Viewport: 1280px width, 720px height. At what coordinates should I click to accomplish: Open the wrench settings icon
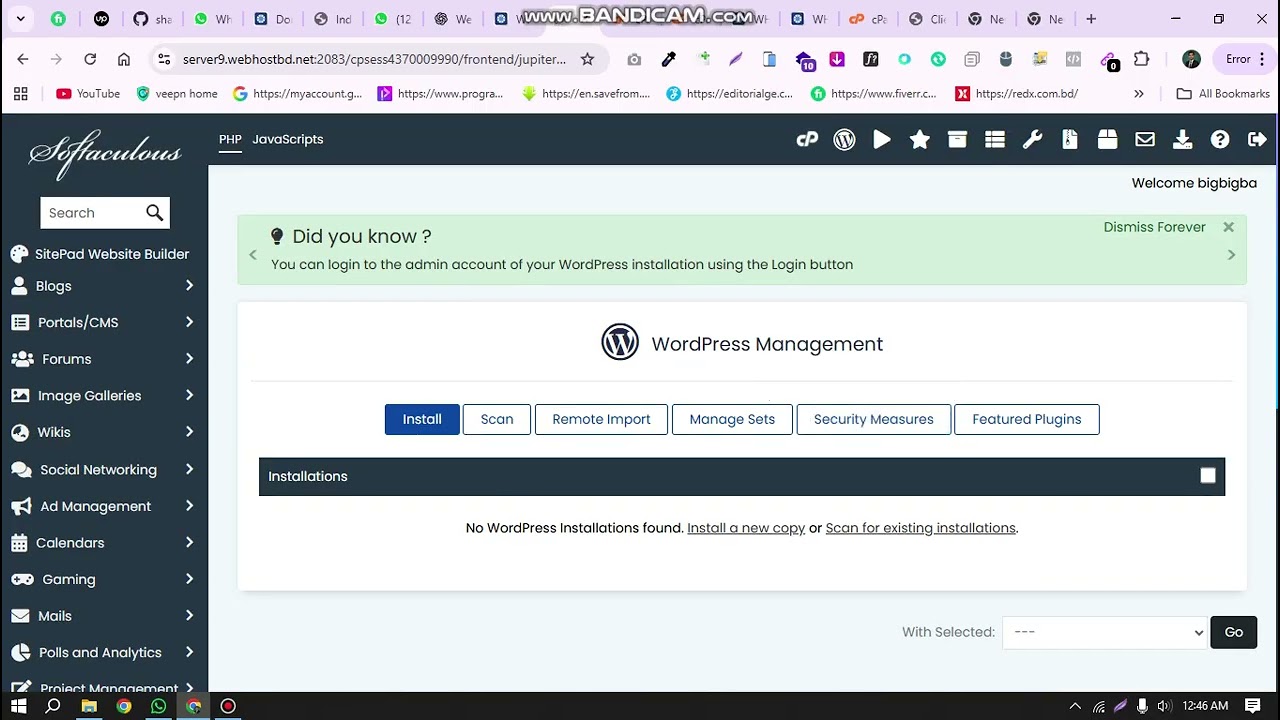(x=1032, y=140)
